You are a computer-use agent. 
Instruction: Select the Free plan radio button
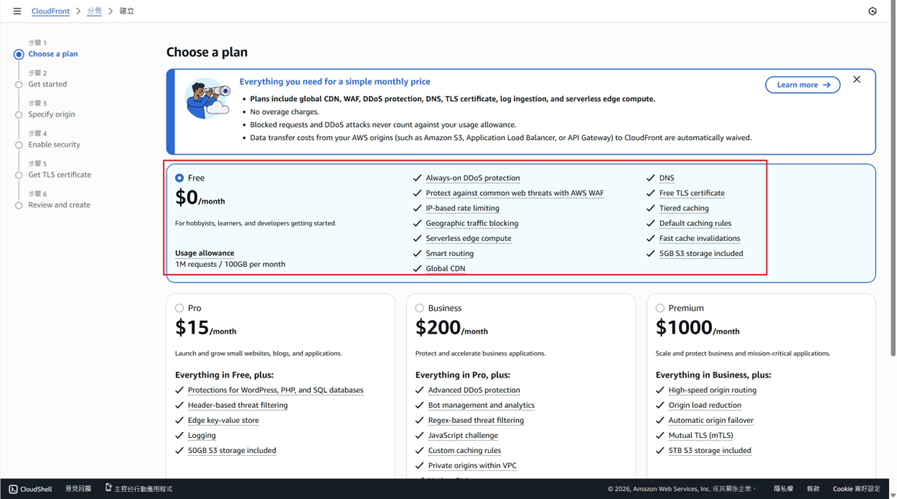[x=180, y=178]
